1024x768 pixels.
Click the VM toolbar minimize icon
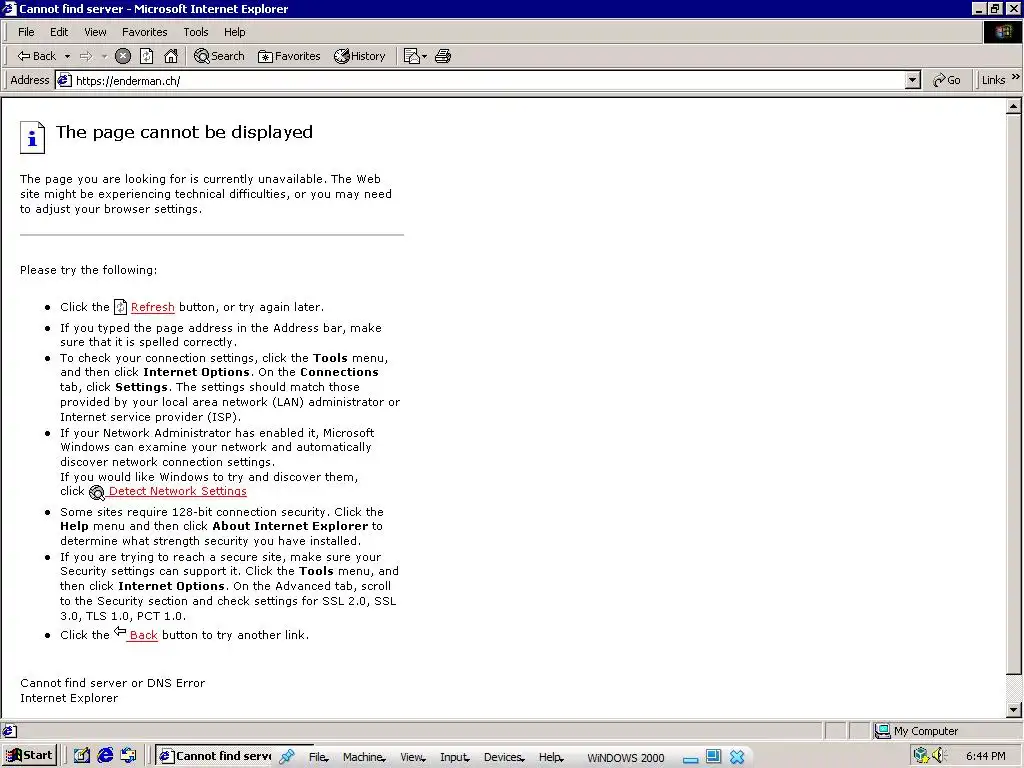click(690, 758)
